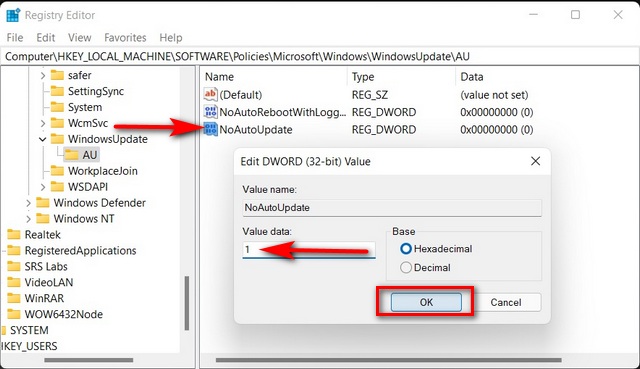Image resolution: width=640 pixels, height=369 pixels.
Task: Click the Windows NT folder icon
Action: coord(43,218)
